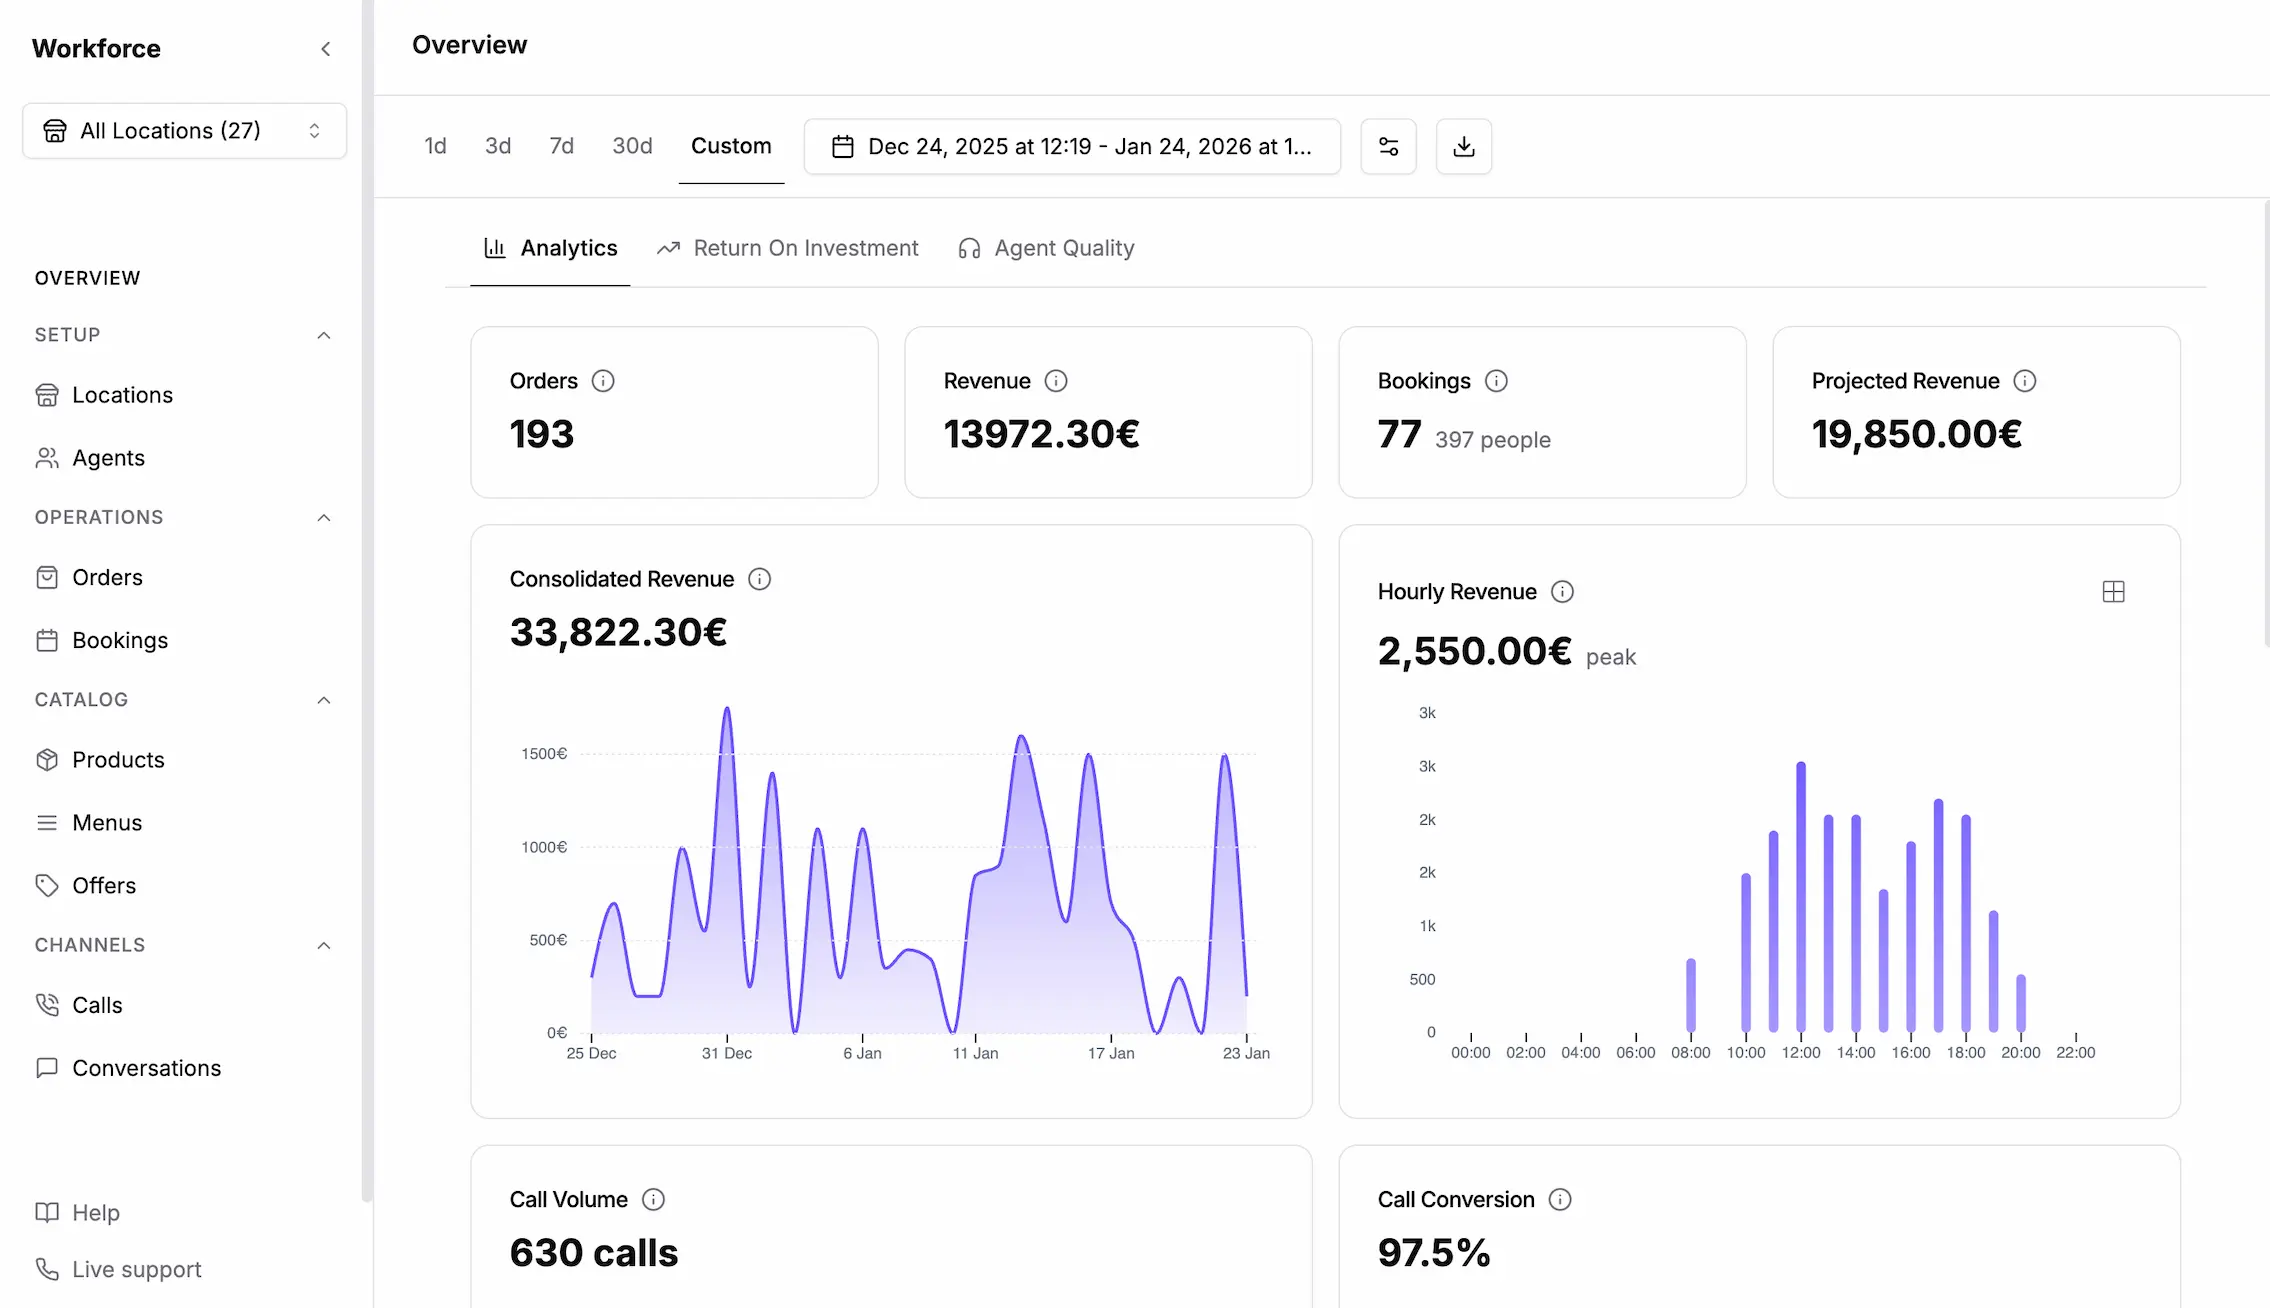
Task: Select the Calls channel icon in sidebar
Action: click(48, 1005)
